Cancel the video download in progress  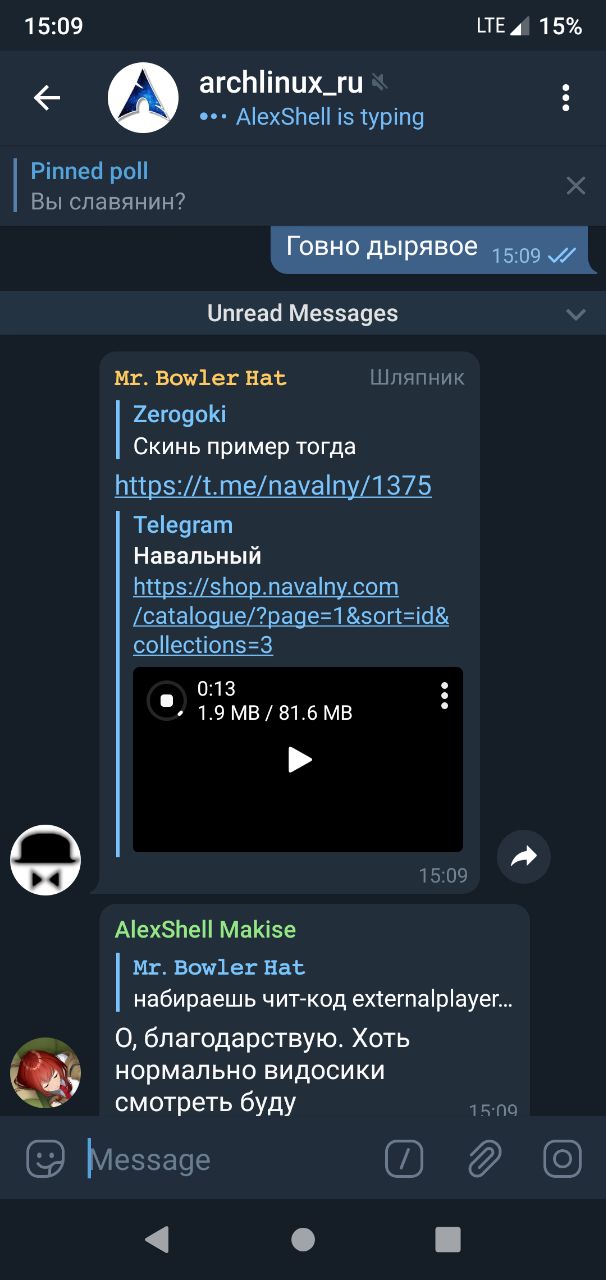[166, 700]
